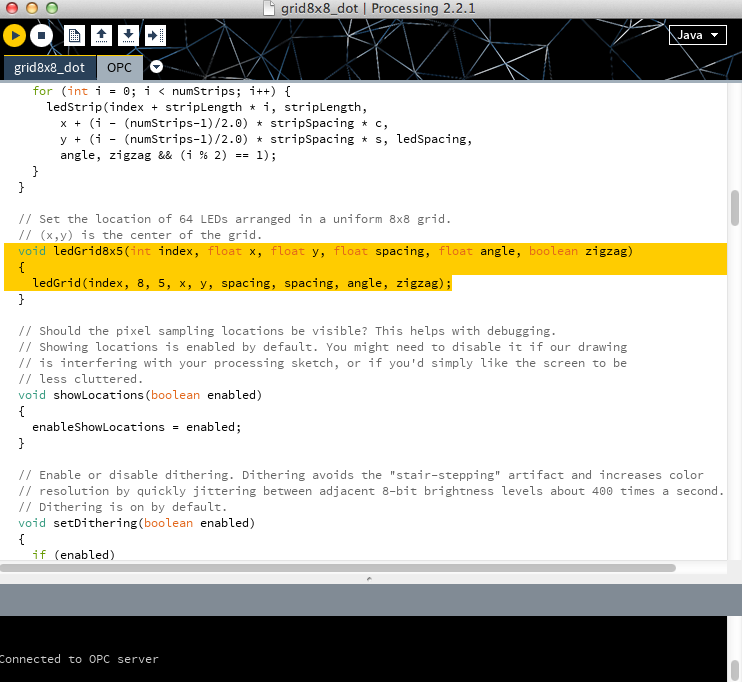The width and height of the screenshot is (742, 682).
Task: Open the Java mode dropdown
Action: click(x=698, y=35)
